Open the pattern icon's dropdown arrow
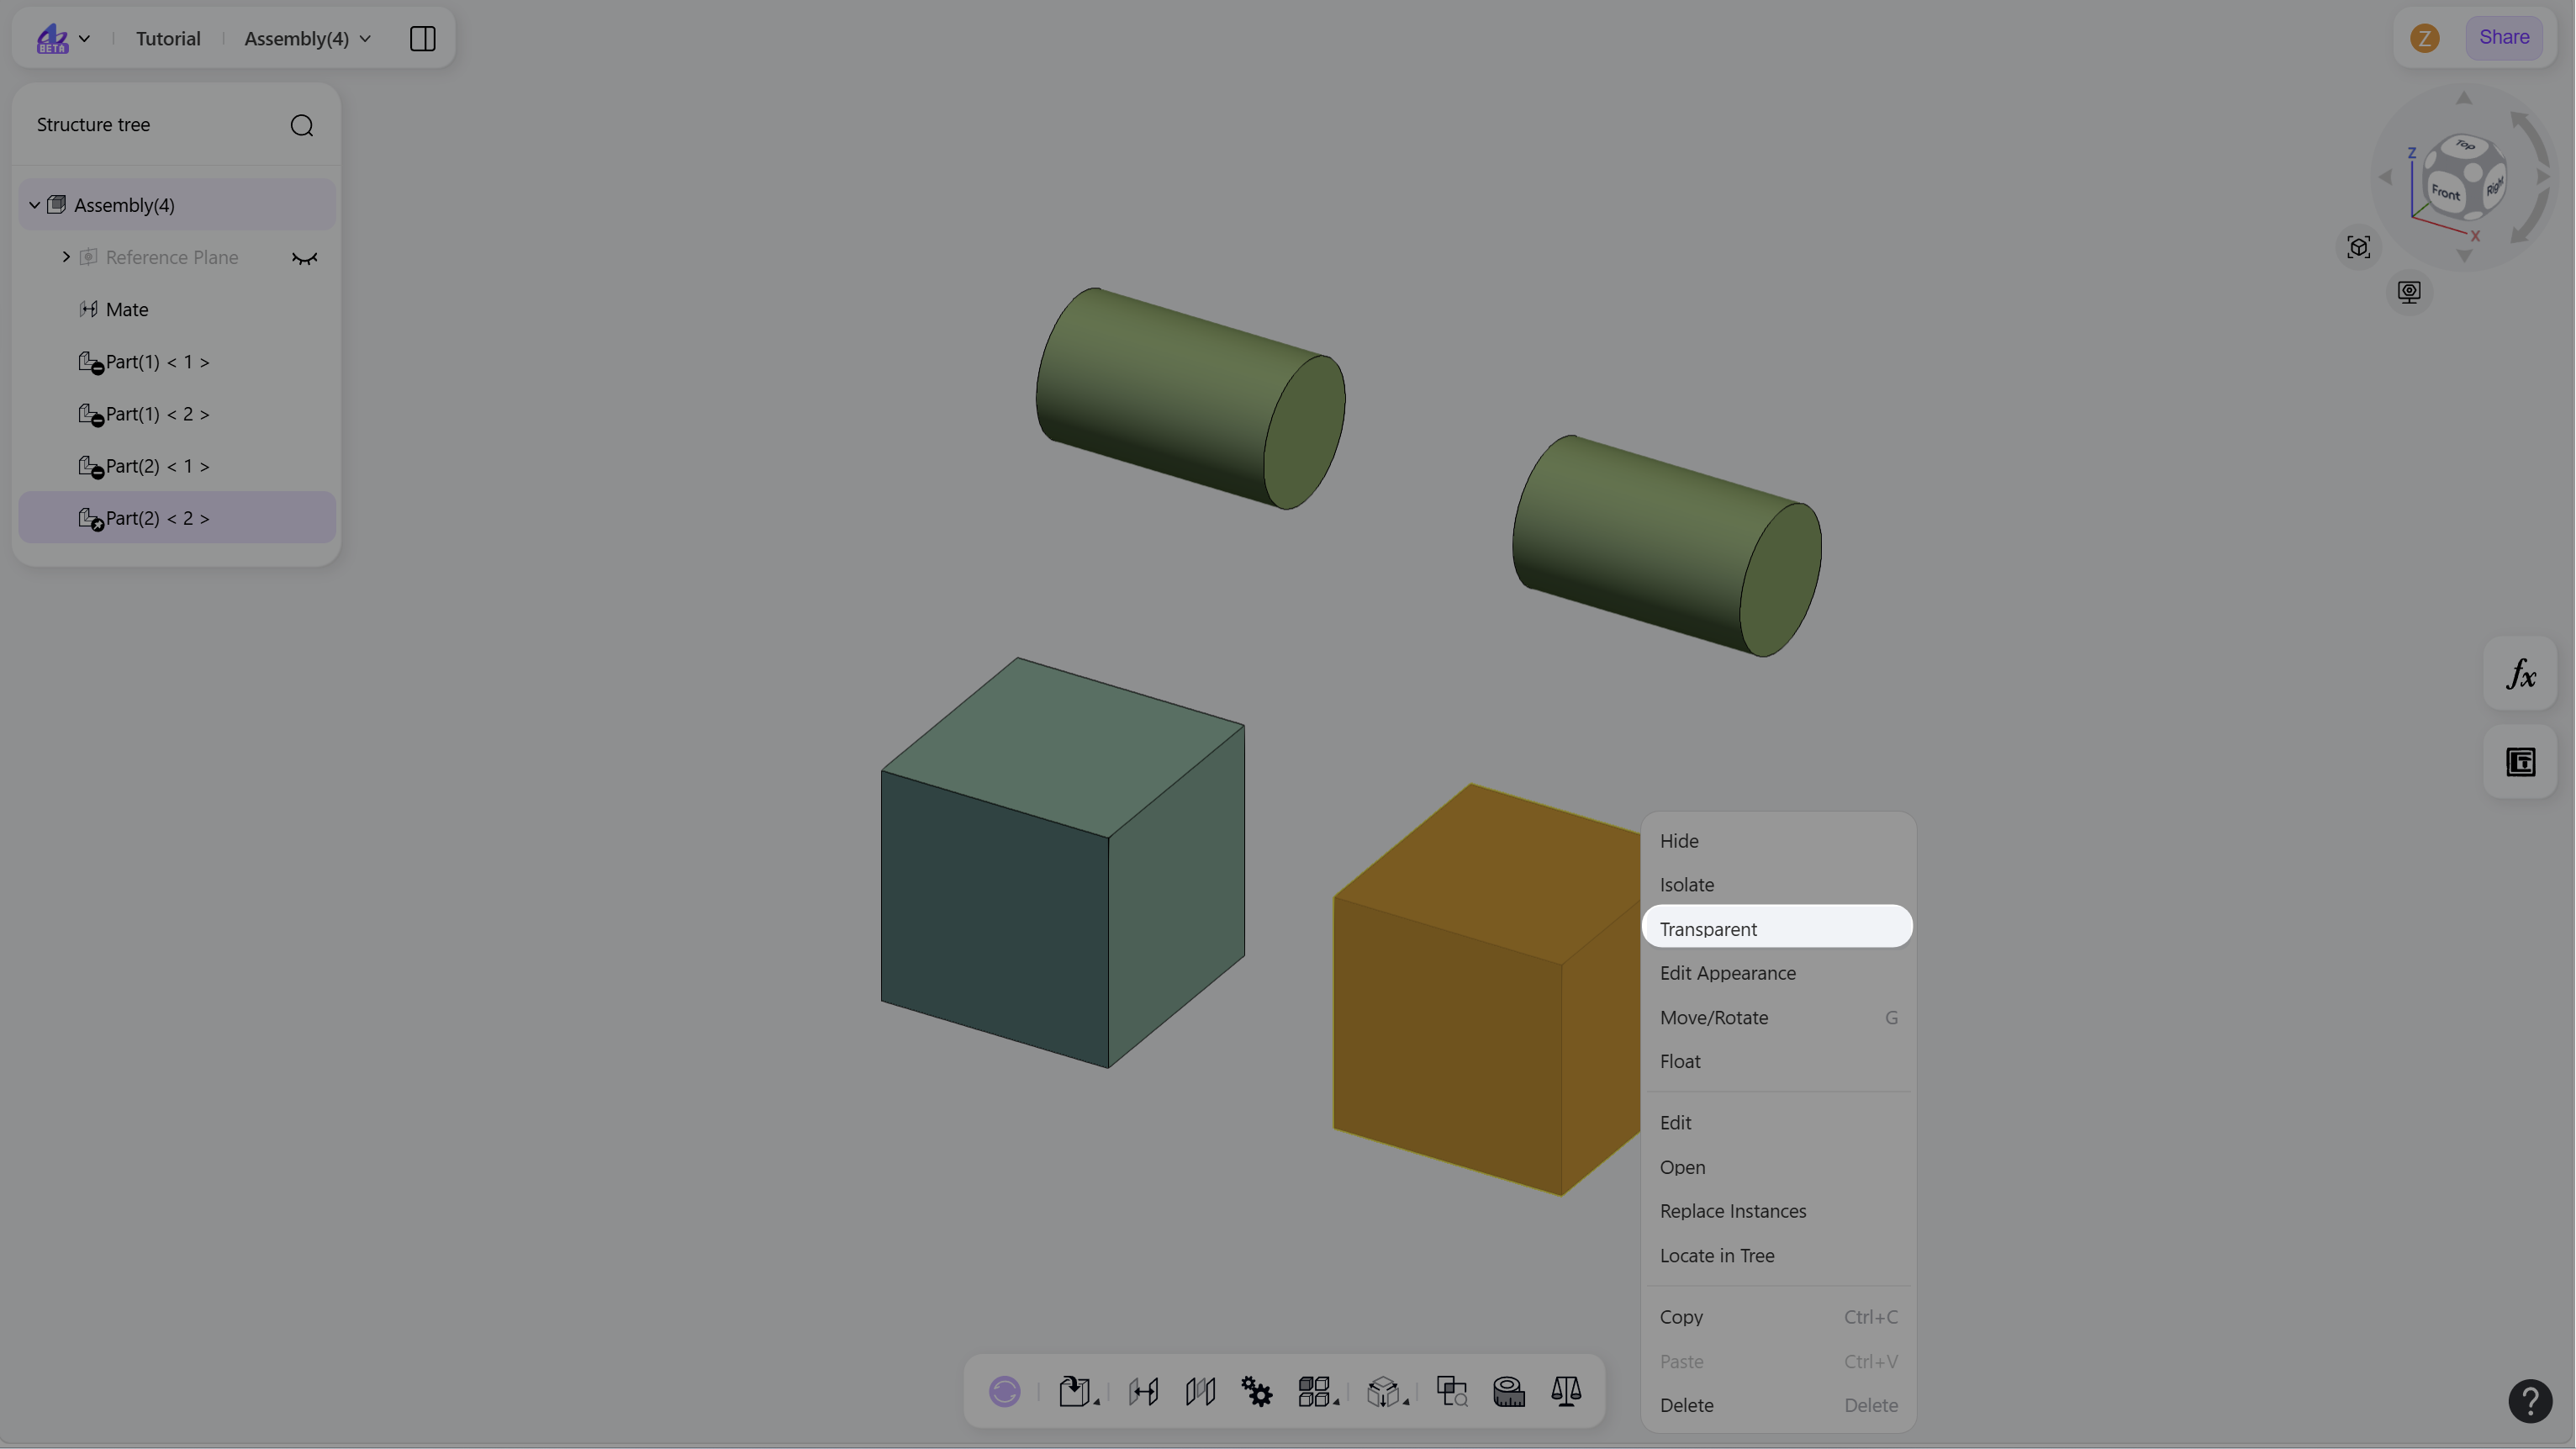Screen dimensions: 2576x1449 point(1336,1403)
